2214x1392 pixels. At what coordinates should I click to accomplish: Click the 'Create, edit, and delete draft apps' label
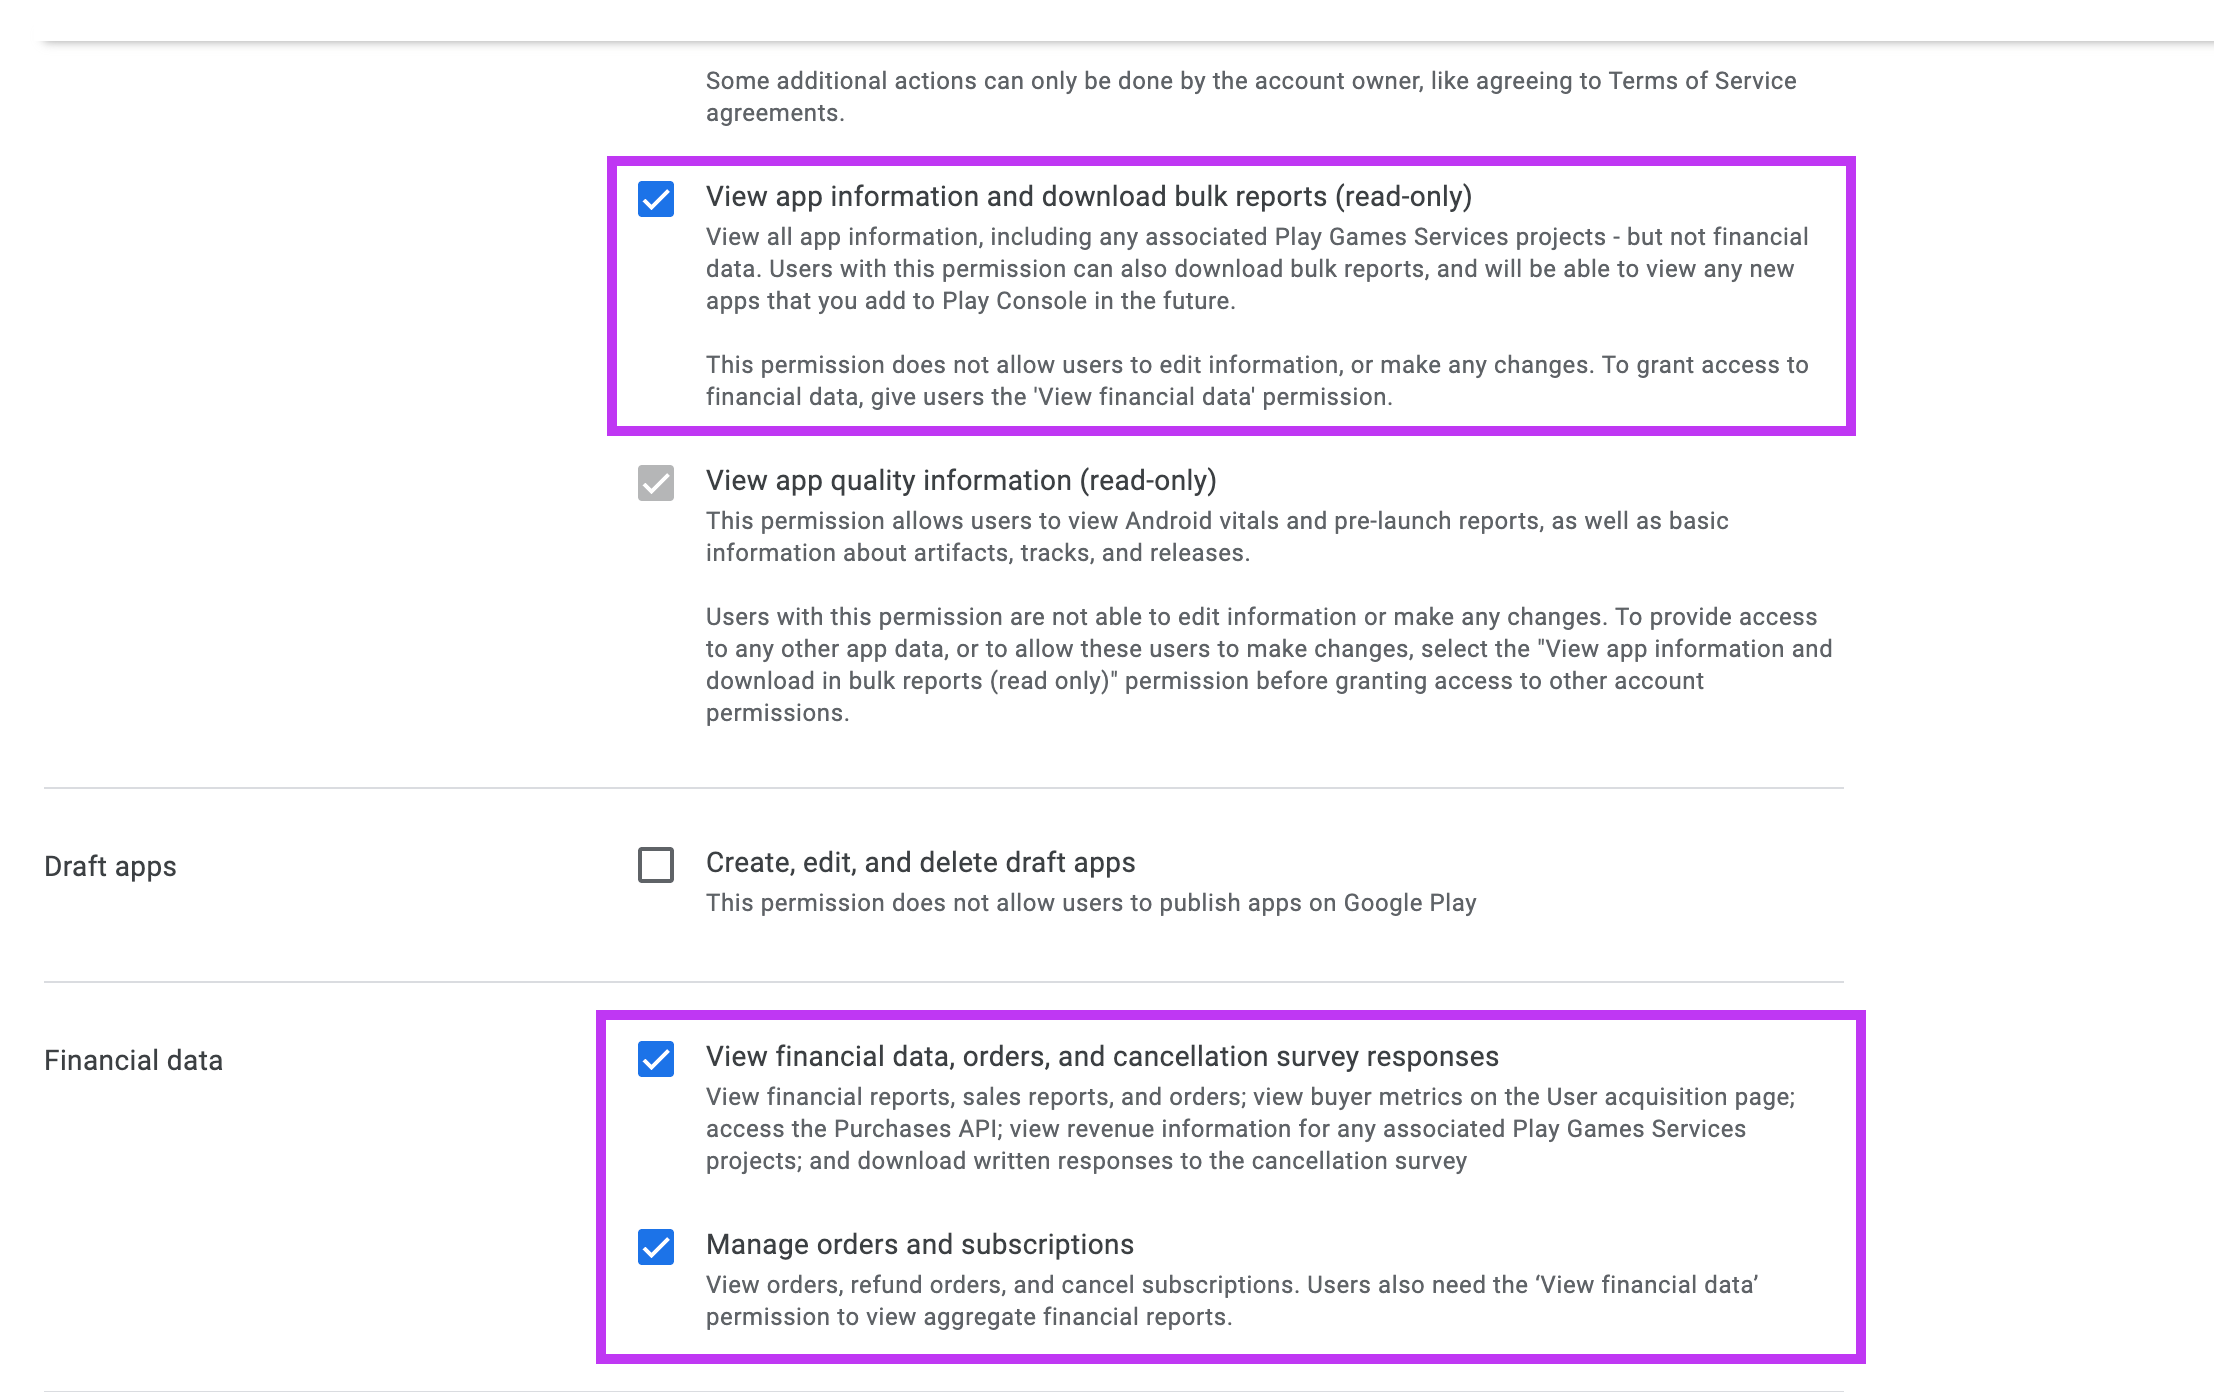pyautogui.click(x=920, y=863)
